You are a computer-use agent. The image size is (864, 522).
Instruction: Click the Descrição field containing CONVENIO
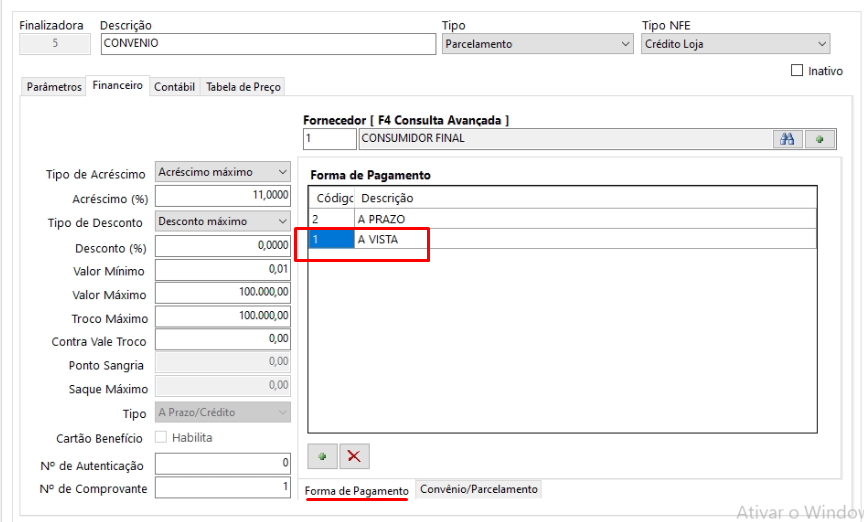[x=265, y=44]
